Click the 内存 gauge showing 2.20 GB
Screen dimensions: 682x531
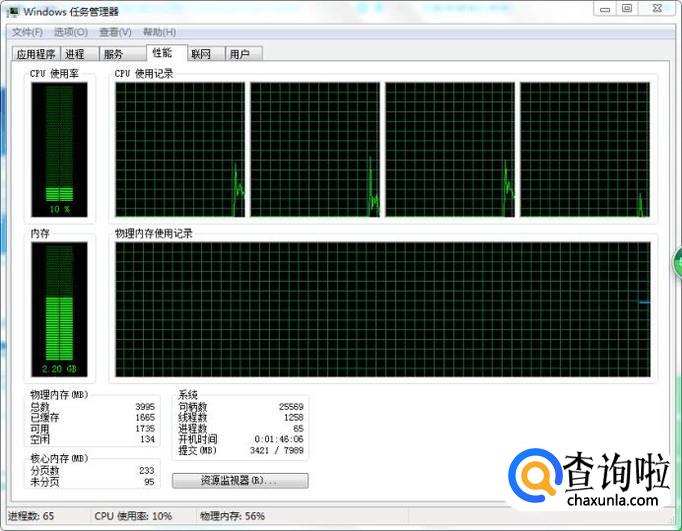(x=59, y=309)
